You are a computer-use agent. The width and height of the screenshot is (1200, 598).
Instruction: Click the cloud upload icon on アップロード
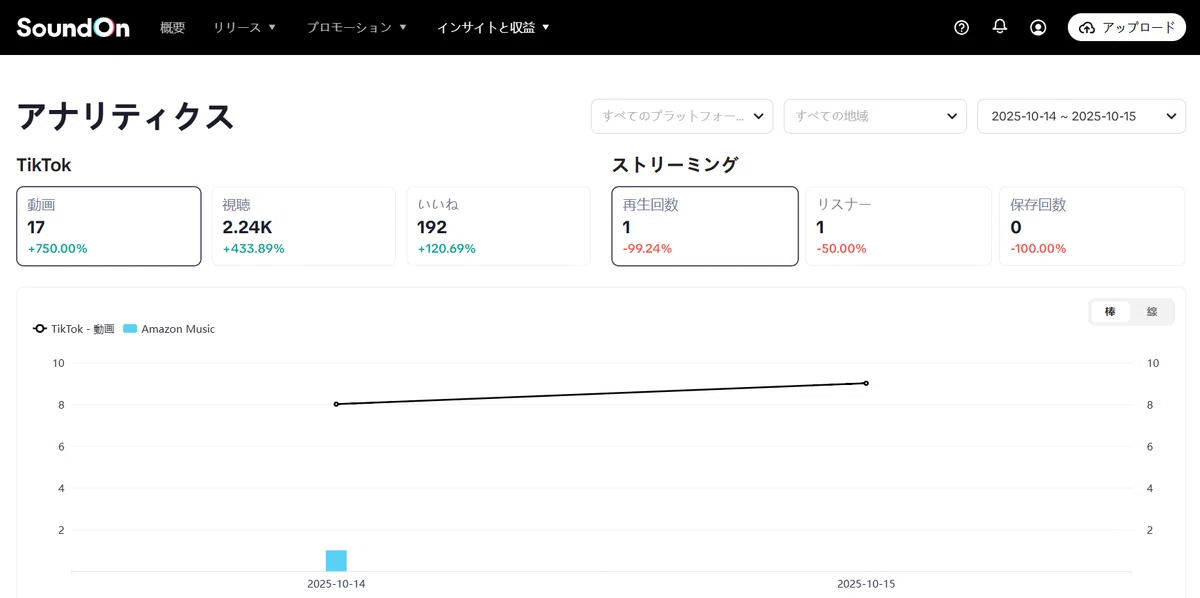tap(1087, 28)
